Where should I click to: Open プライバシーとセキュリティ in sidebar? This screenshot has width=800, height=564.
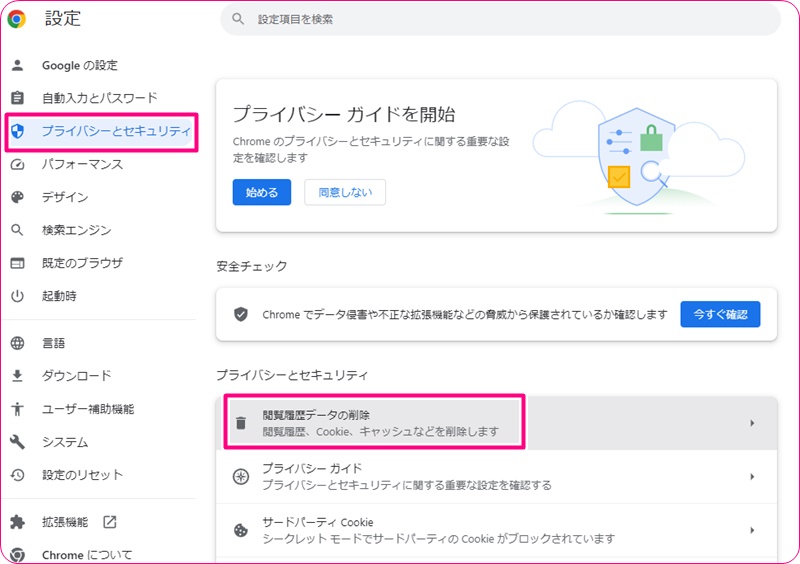pos(115,131)
